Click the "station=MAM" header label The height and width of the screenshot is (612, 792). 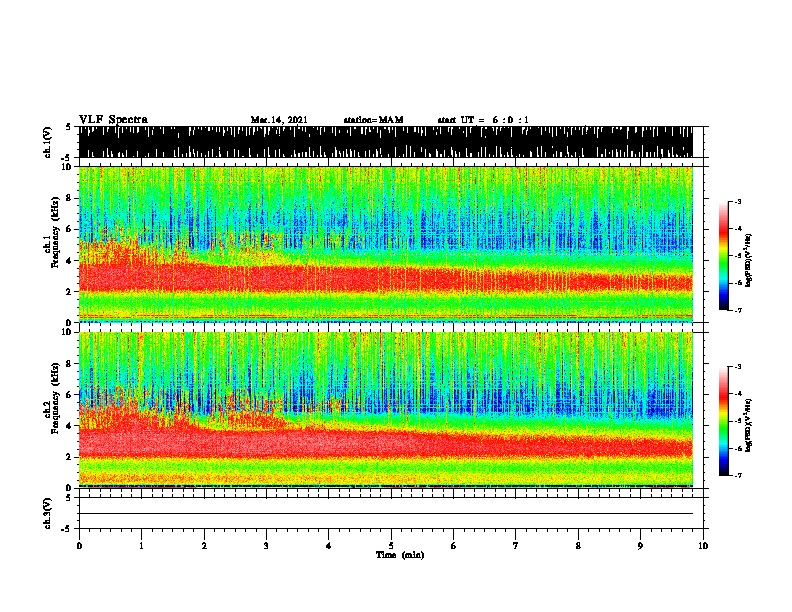373,120
